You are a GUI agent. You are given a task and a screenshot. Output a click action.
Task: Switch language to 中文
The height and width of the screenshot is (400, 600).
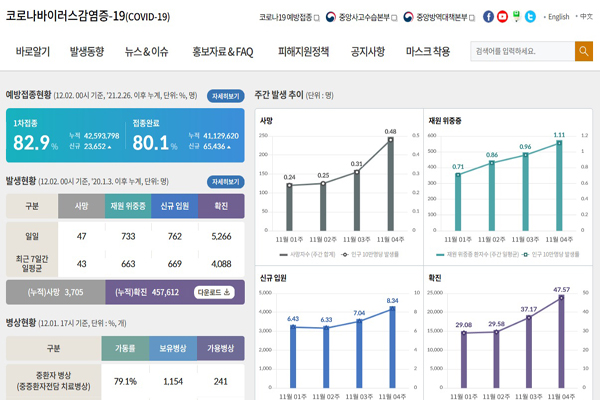point(586,16)
